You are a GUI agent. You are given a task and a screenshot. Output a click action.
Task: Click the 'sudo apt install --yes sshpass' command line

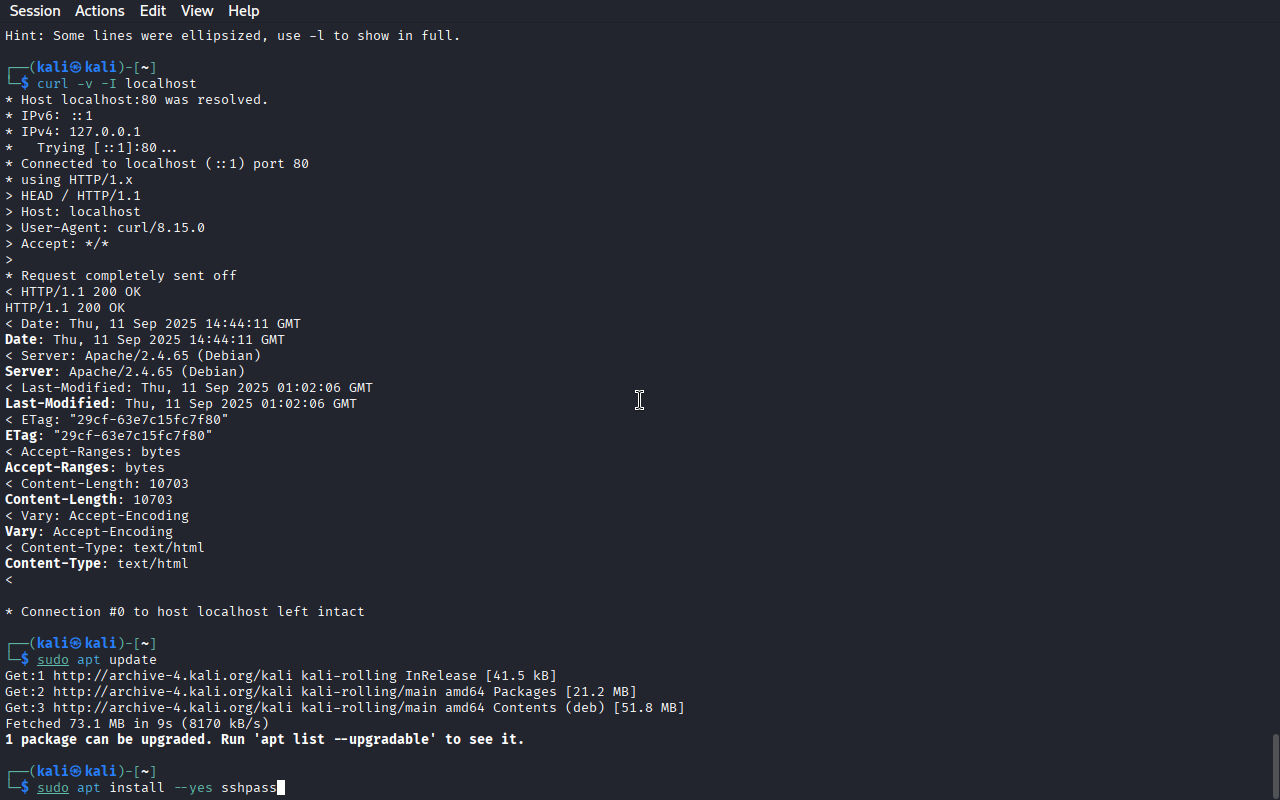157,788
